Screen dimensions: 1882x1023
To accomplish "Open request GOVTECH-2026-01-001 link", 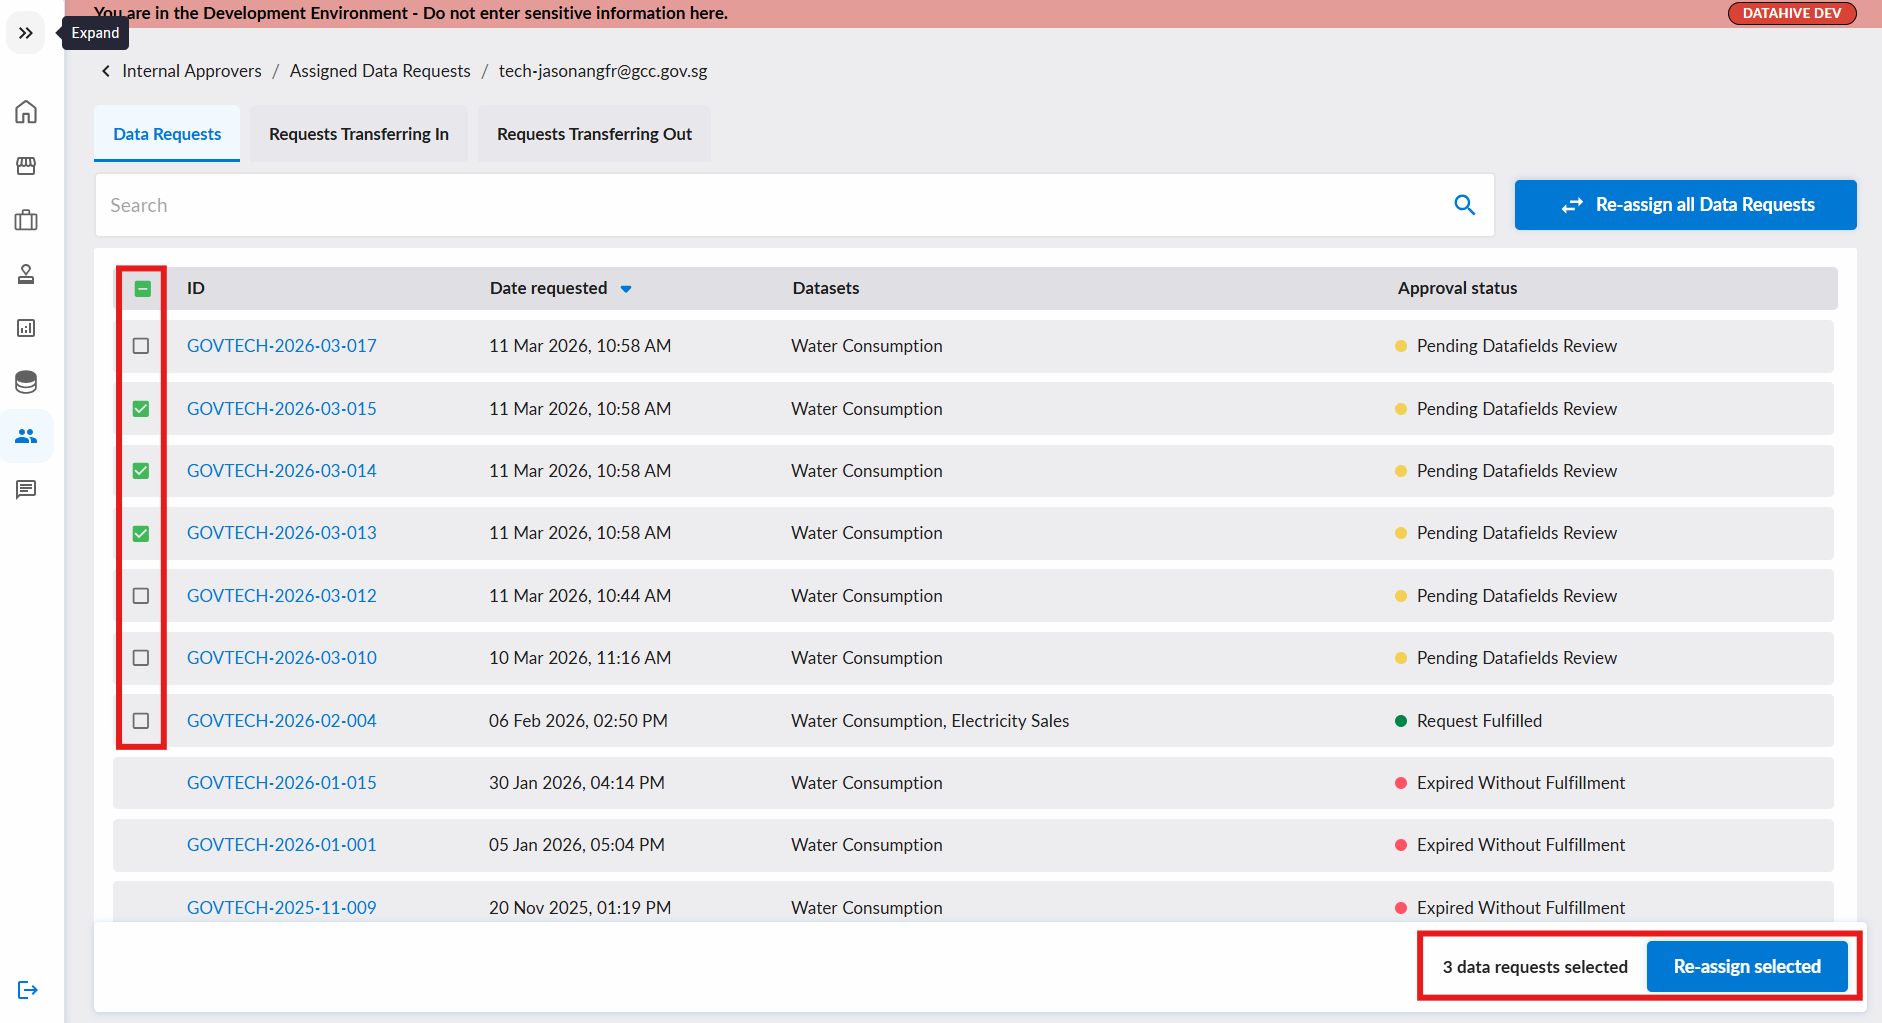I will point(282,845).
